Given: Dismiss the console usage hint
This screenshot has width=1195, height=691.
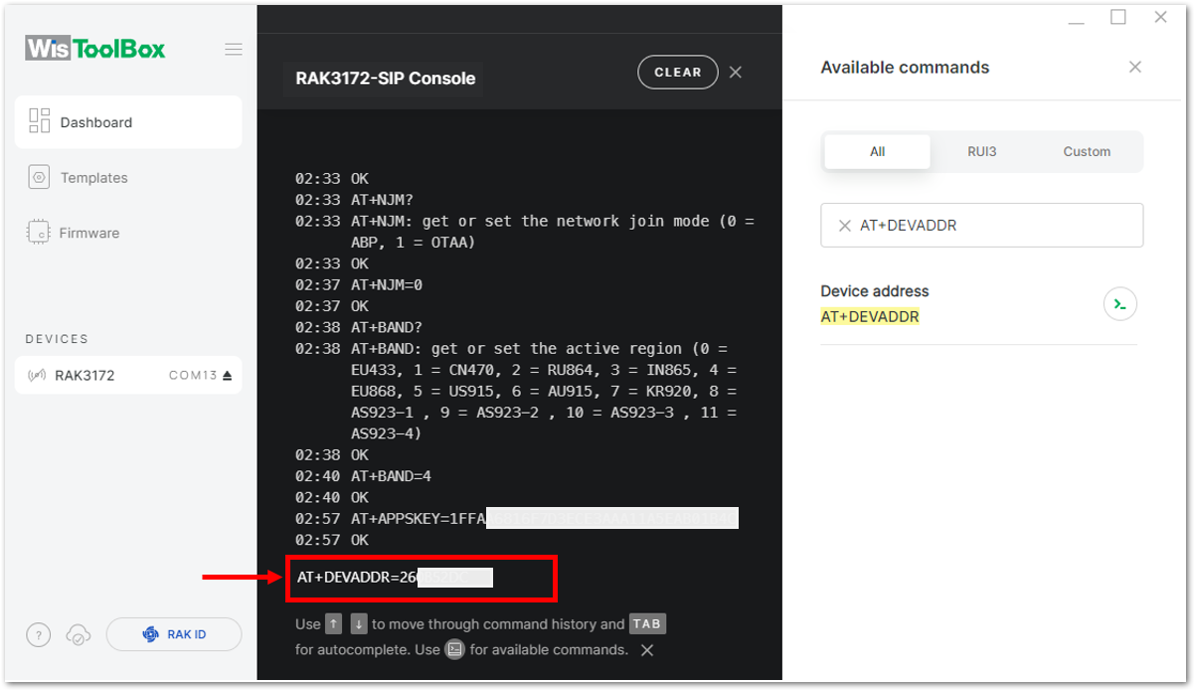Looking at the screenshot, I should 647,650.
